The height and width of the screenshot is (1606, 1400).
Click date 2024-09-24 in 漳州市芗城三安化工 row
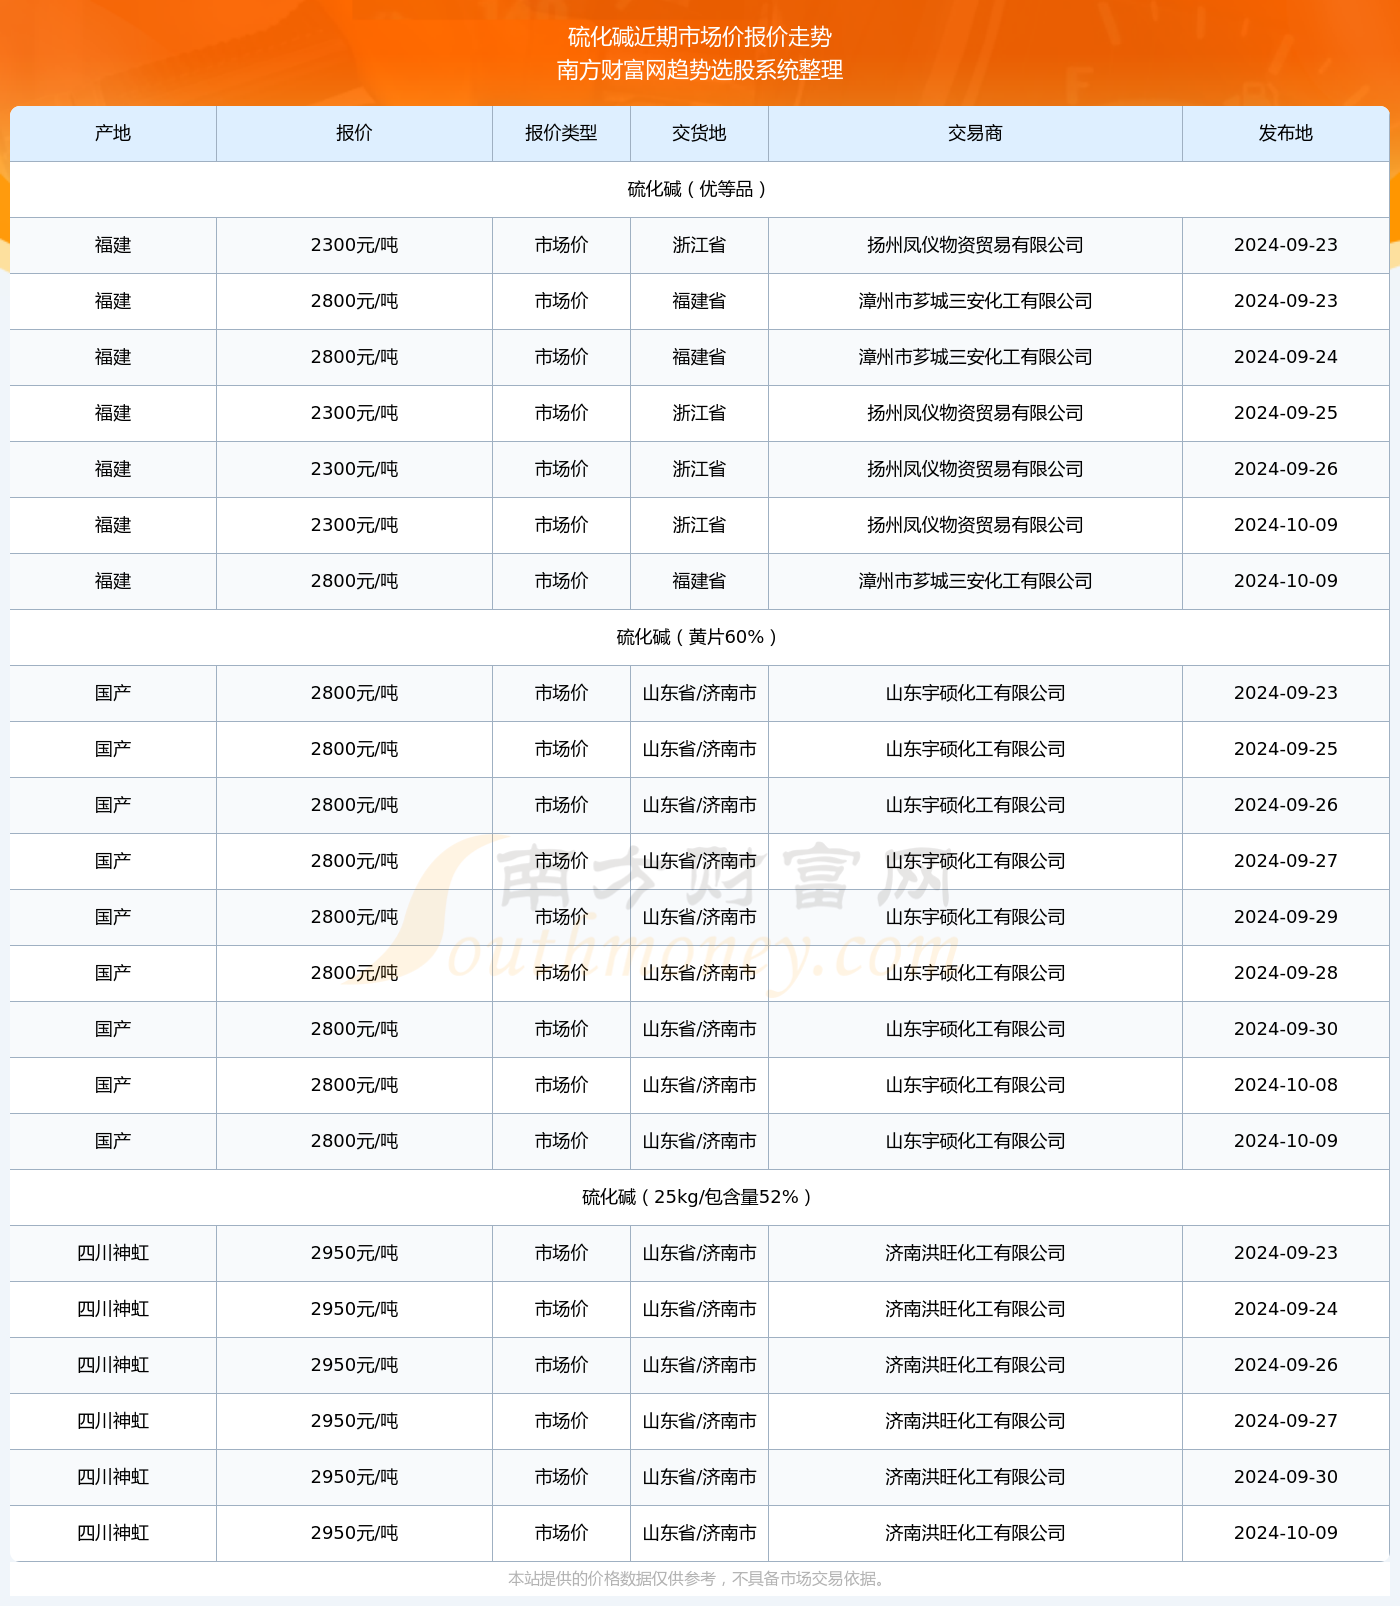pos(1286,357)
